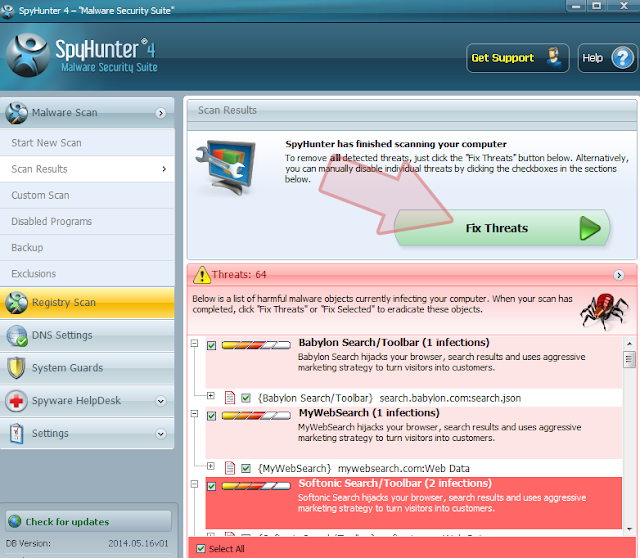Screen dimensions: 640x558
Task: Open Start New Scan menu item
Action: point(87,143)
